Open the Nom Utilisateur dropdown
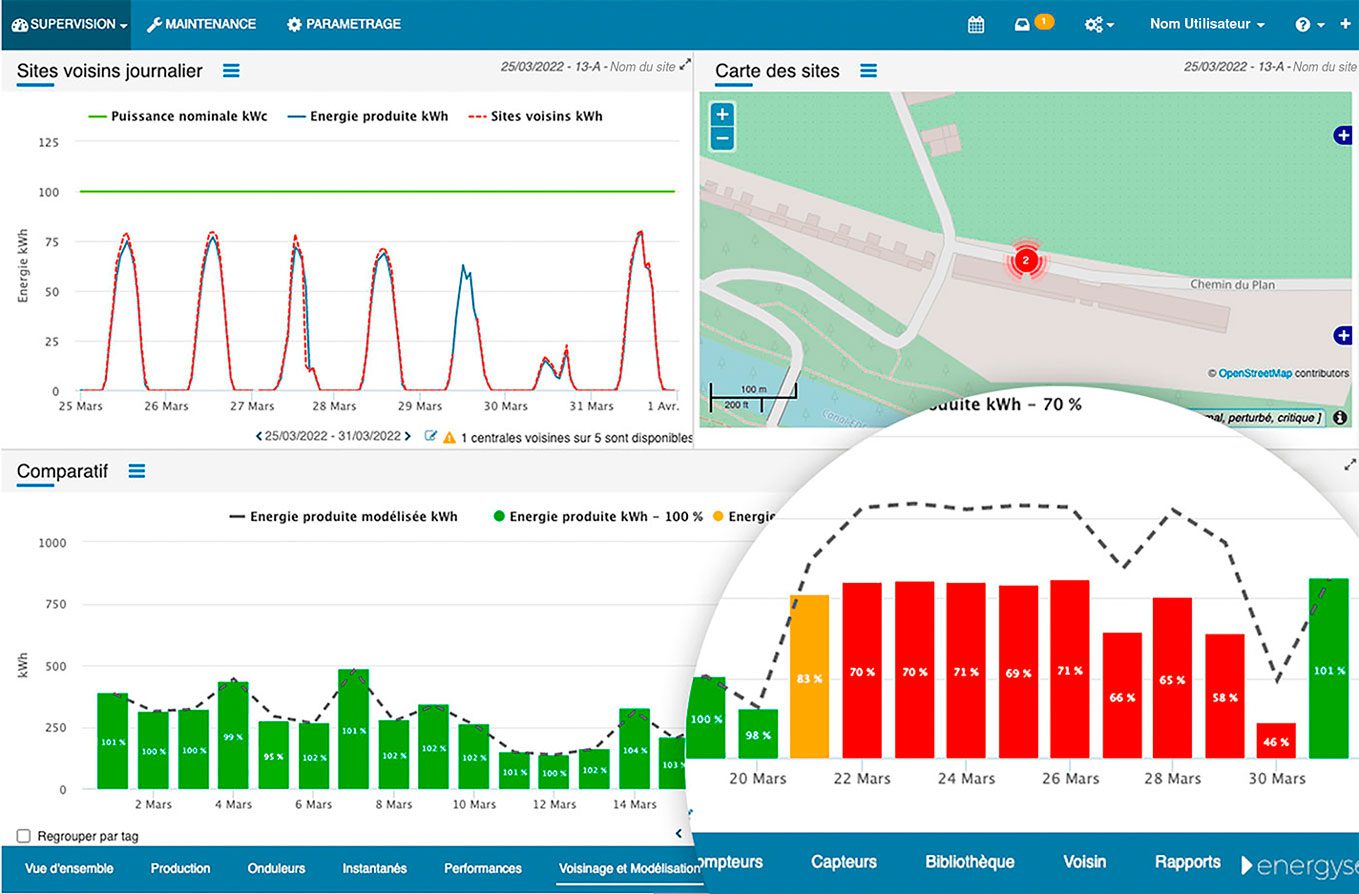The width and height of the screenshot is (1359, 894). coord(1201,23)
